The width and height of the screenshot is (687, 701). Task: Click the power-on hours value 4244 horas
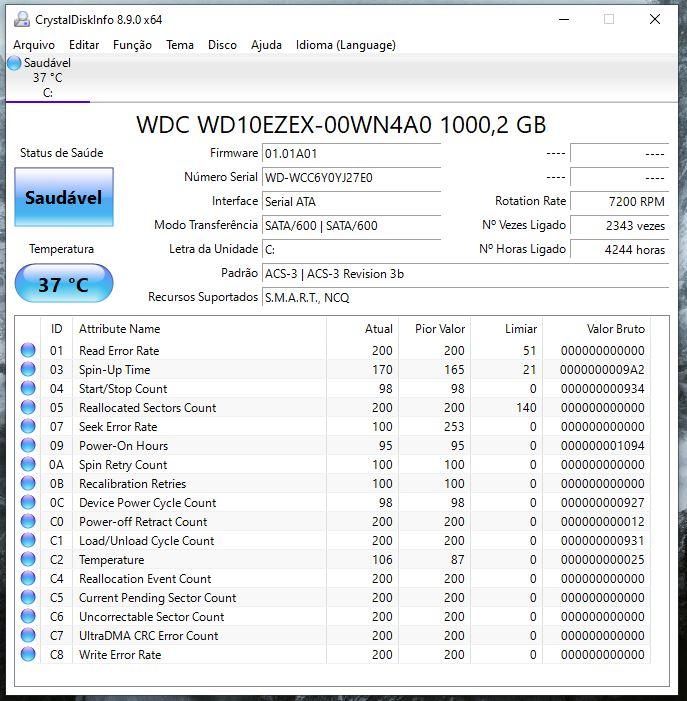coord(620,249)
